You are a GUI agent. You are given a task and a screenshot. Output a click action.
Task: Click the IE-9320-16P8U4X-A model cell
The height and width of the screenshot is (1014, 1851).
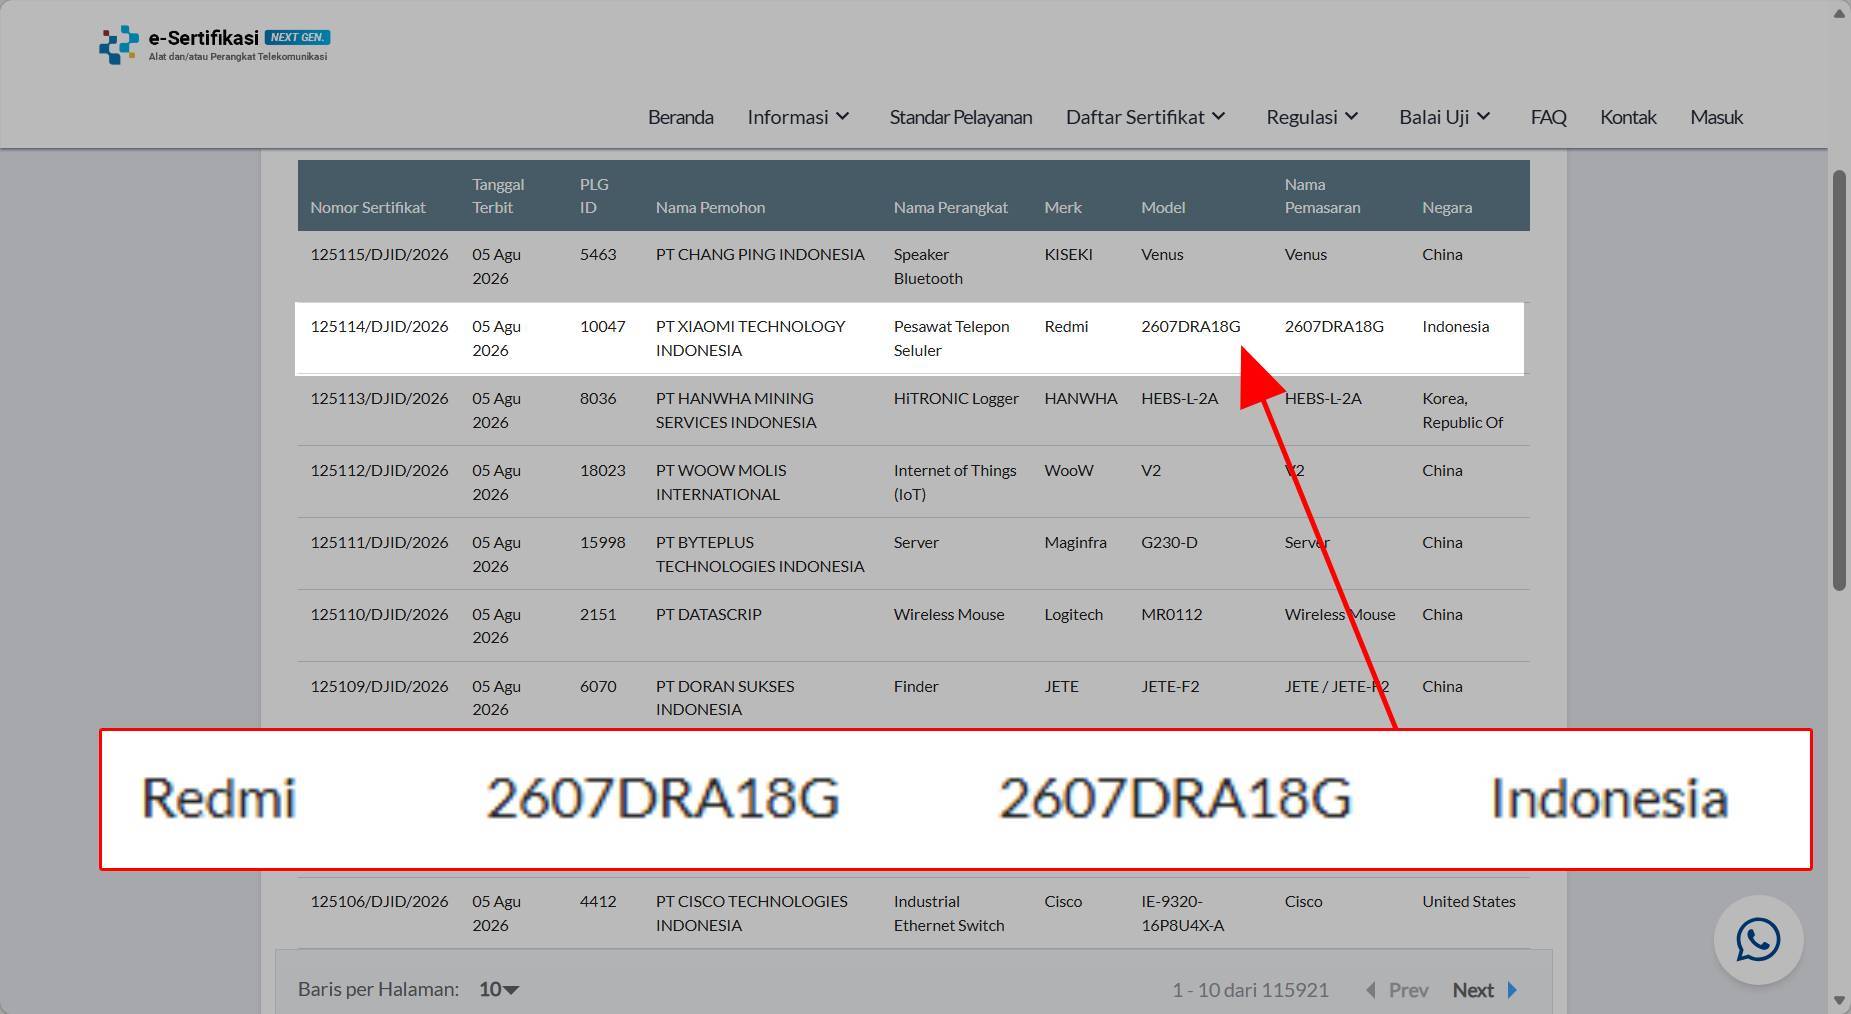coord(1182,913)
